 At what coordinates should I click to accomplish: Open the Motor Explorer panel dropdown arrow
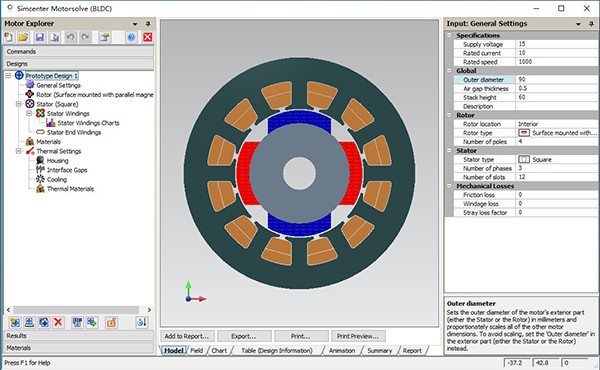click(135, 24)
